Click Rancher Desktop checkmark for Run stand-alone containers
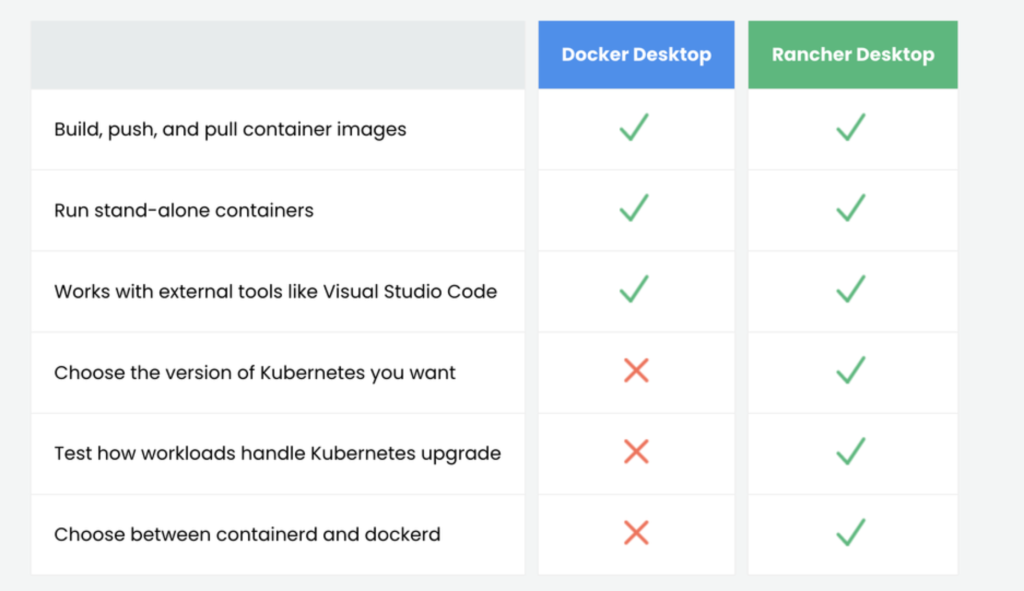1024x591 pixels. (x=850, y=209)
